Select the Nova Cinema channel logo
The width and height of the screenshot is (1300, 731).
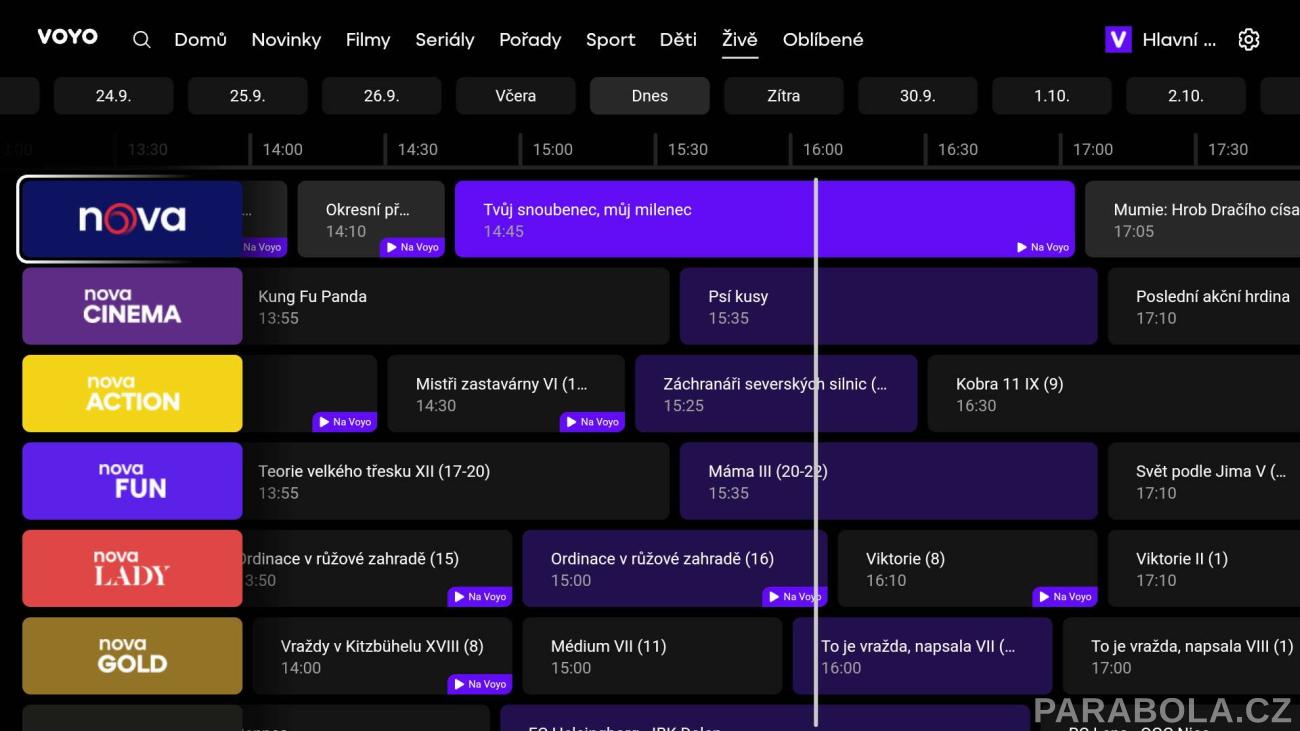tap(132, 306)
